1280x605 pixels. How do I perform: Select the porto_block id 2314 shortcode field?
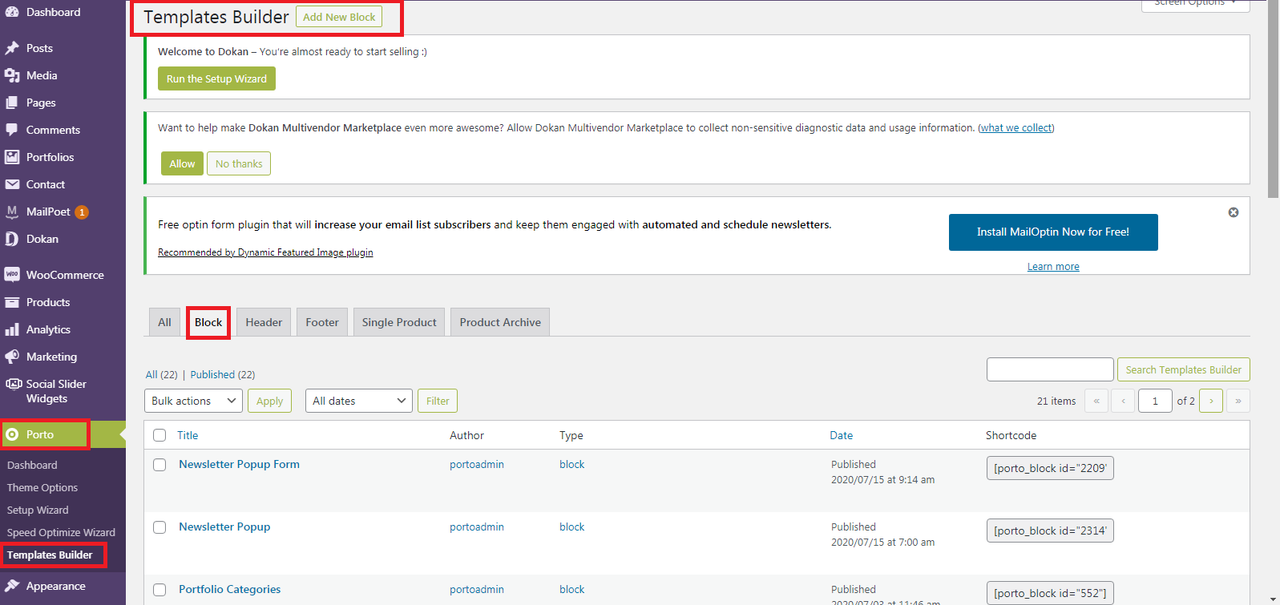click(x=1050, y=531)
